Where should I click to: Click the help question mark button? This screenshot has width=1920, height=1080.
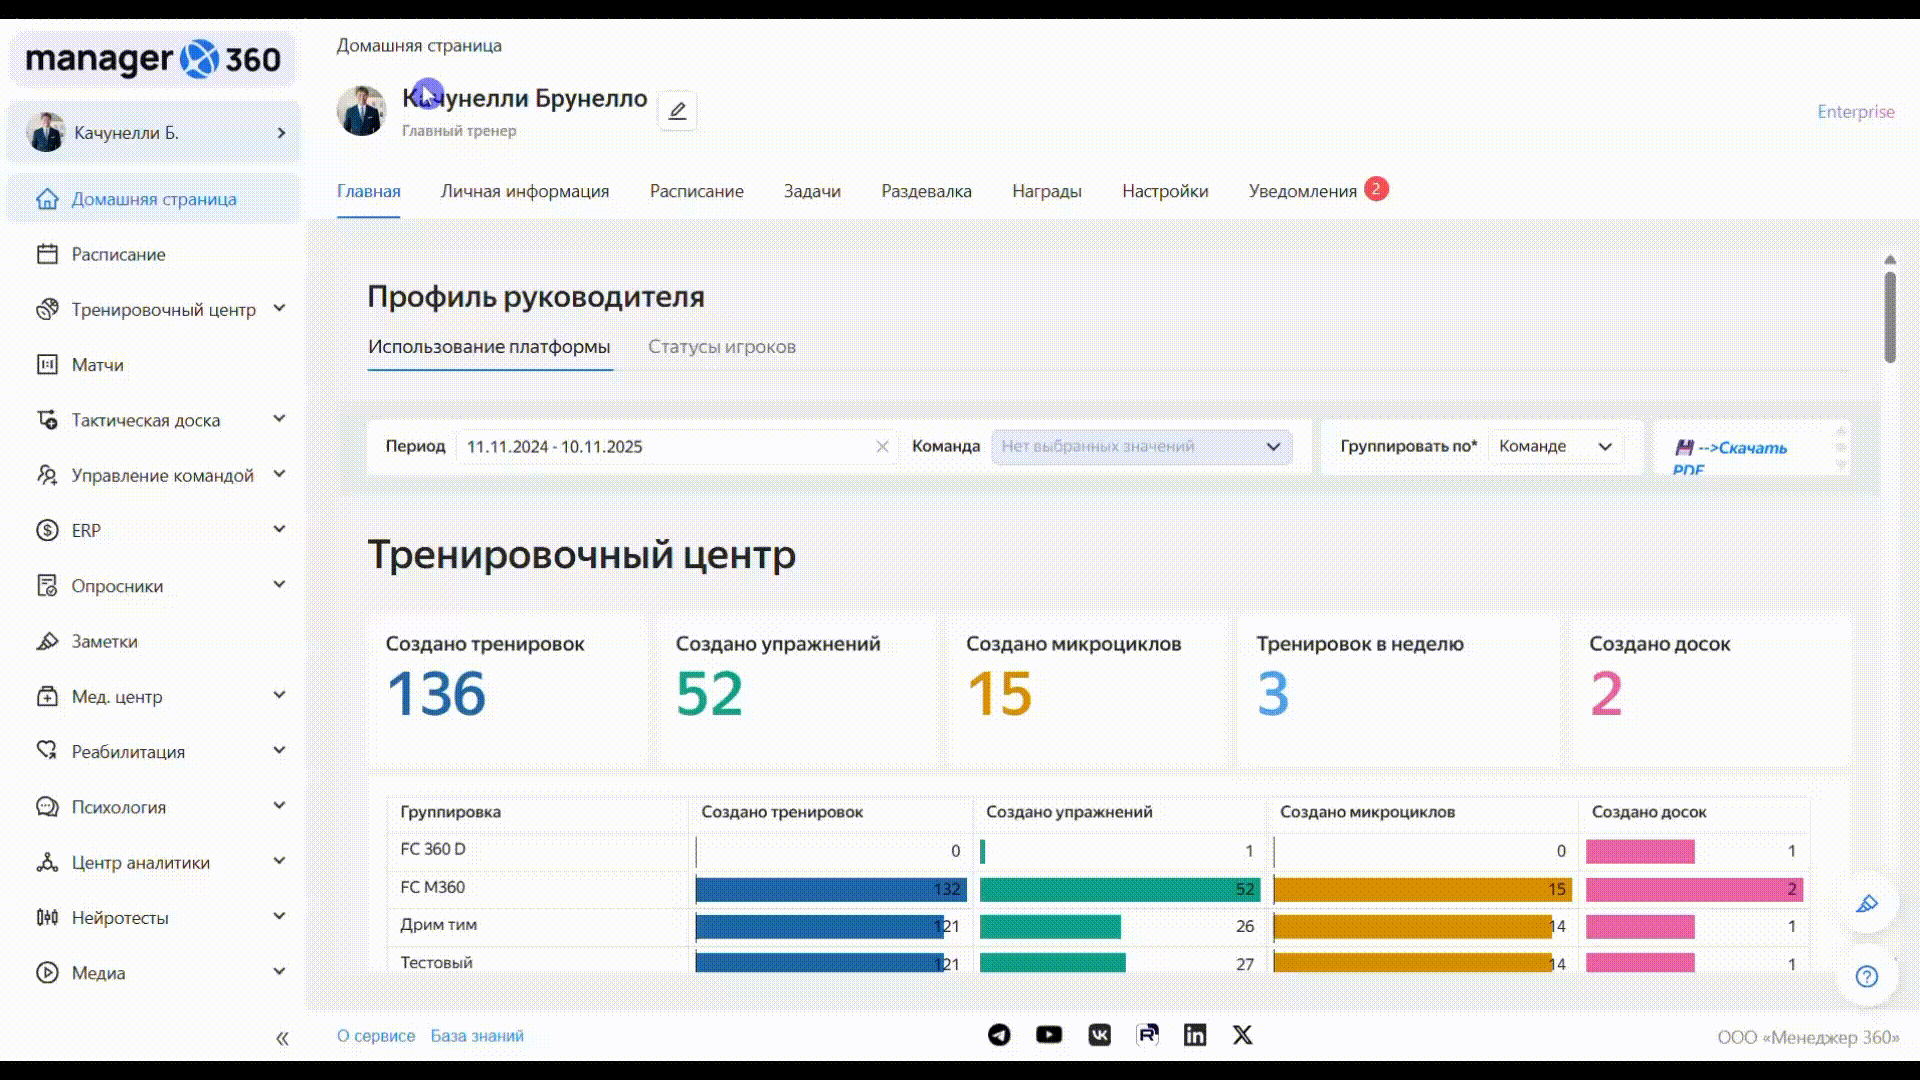(1866, 976)
